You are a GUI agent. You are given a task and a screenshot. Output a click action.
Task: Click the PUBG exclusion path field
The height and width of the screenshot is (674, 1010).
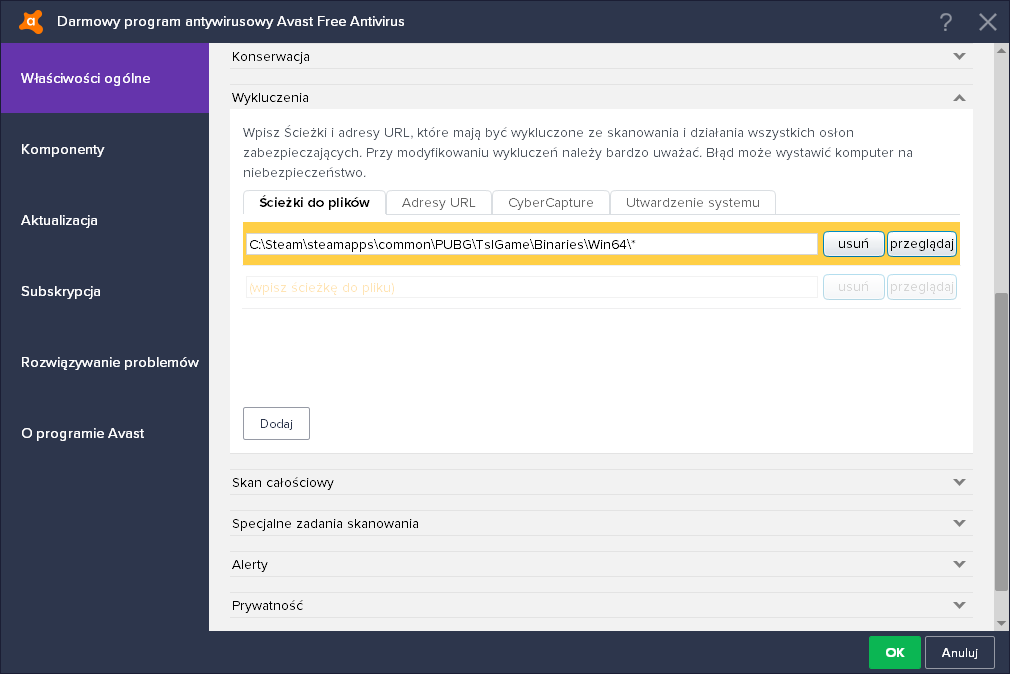(532, 244)
